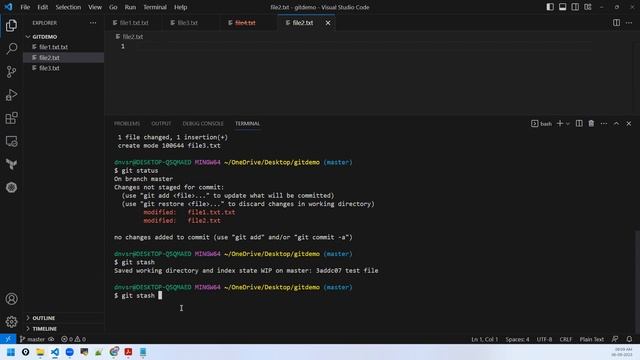Open the Explorer view in activity bar
The height and width of the screenshot is (360, 640).
pos(11,26)
